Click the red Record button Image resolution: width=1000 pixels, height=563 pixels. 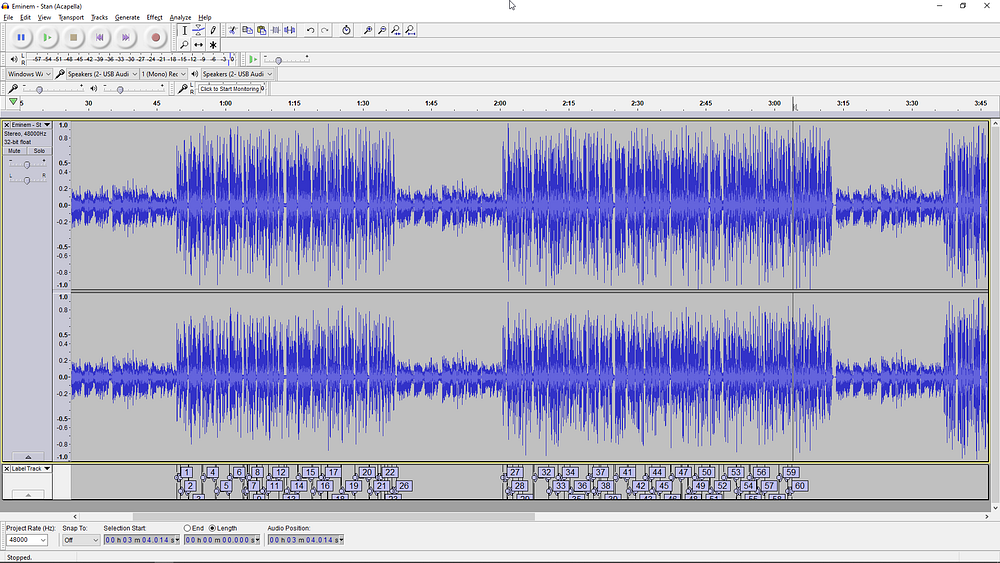pos(155,38)
